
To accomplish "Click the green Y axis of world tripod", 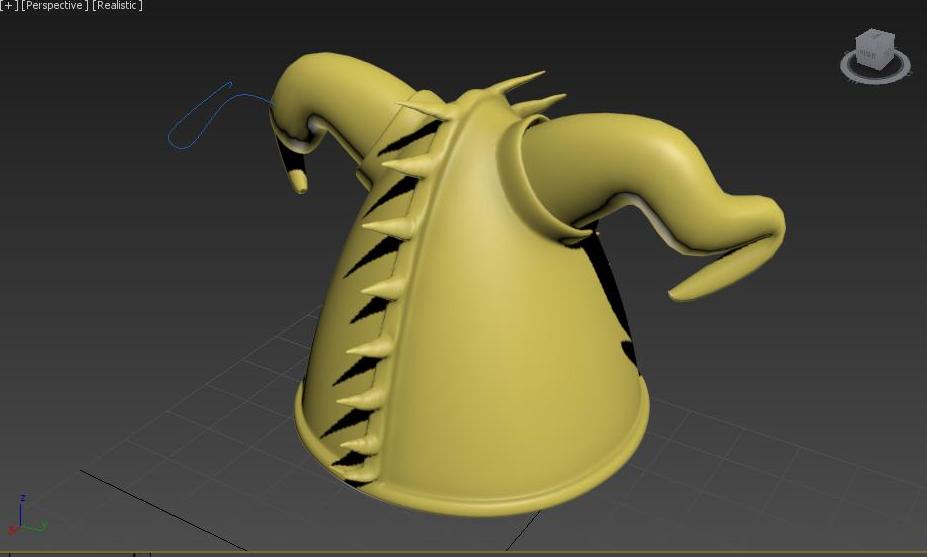I will coord(36,525).
